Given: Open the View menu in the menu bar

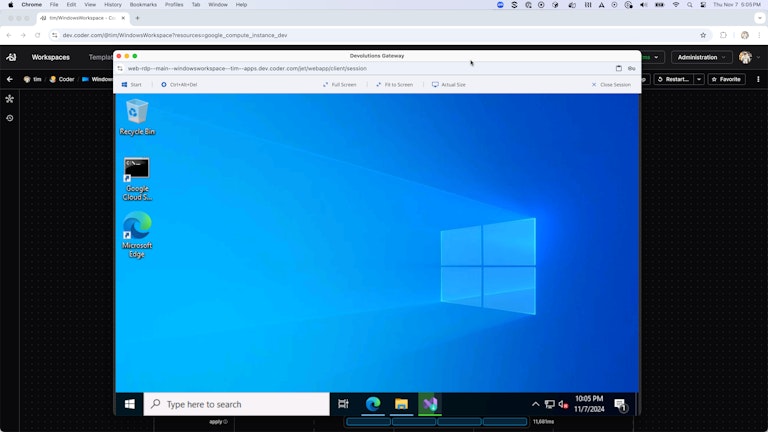Looking at the screenshot, I should (x=90, y=4).
